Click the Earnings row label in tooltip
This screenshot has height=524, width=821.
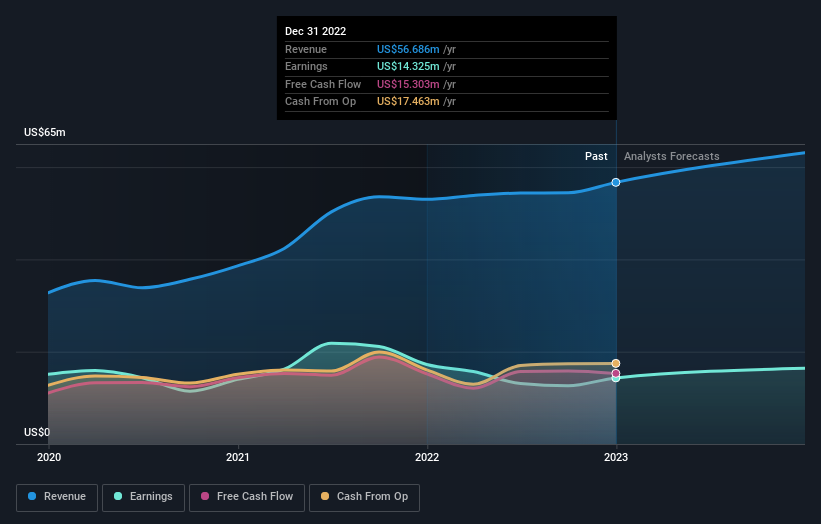(306, 66)
